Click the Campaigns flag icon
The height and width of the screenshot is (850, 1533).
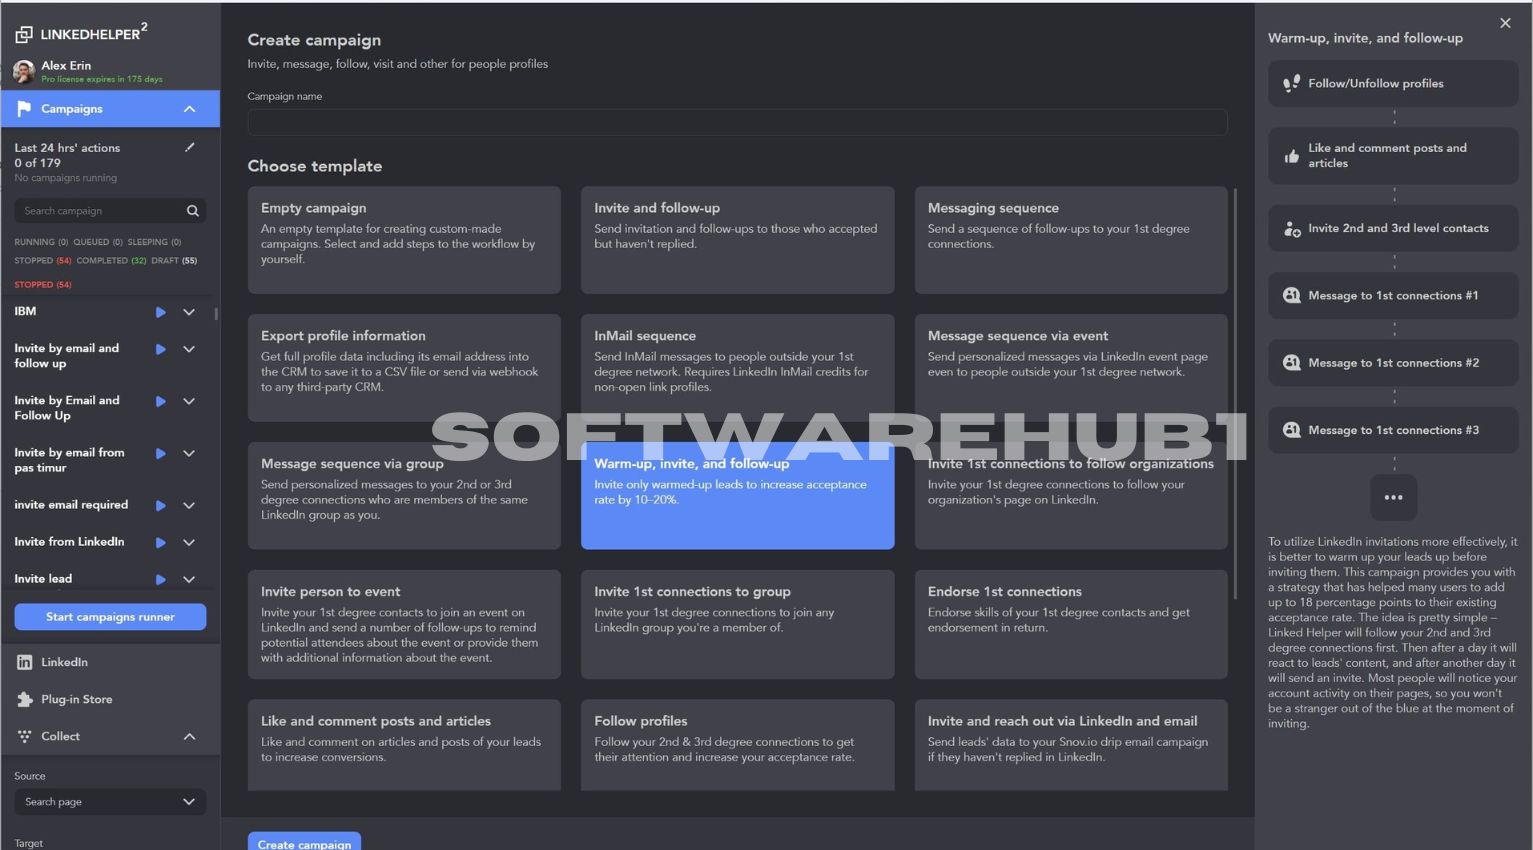[x=24, y=108]
